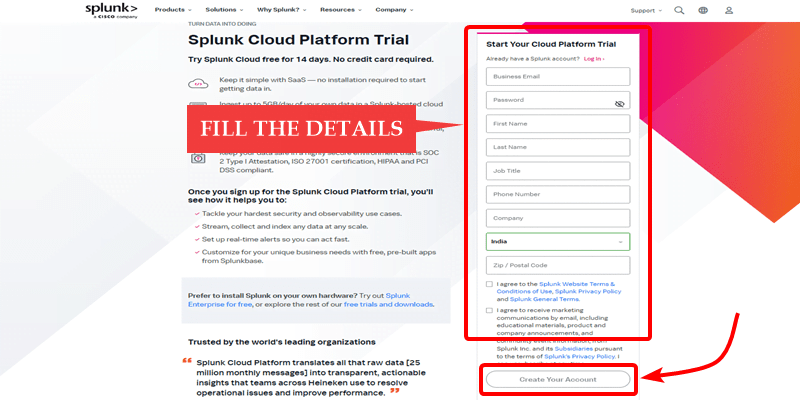
Task: Open the Splunk Privacy Policy link
Action: click(x=588, y=291)
